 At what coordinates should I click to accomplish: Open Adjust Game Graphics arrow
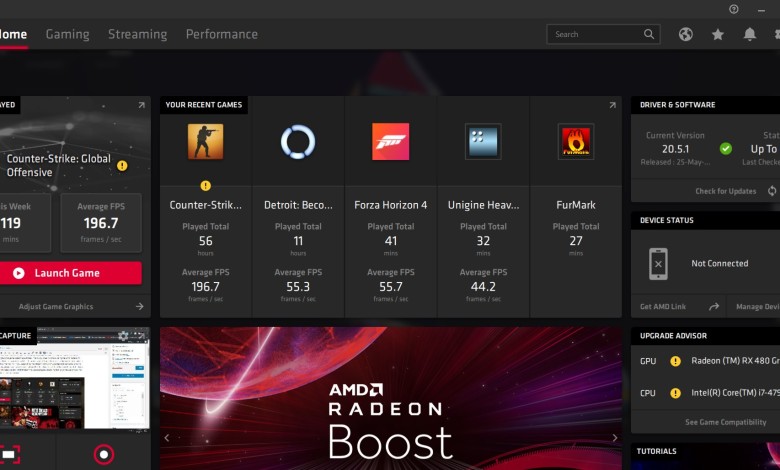pos(139,306)
